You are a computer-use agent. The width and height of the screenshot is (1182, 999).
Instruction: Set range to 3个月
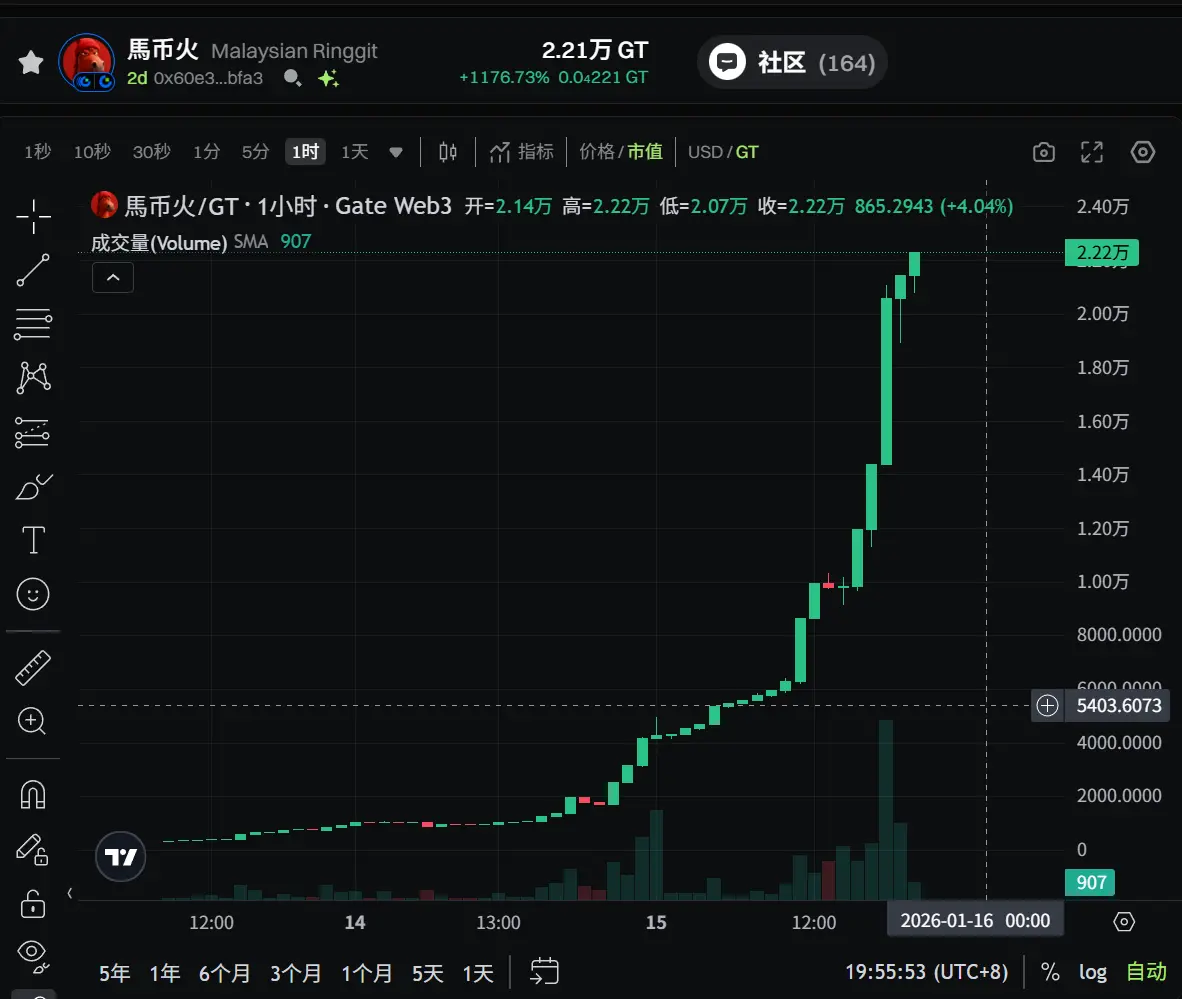[296, 973]
